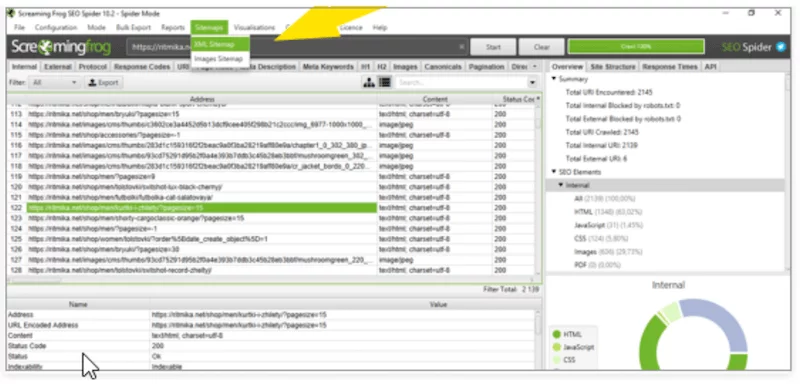The image size is (800, 384).
Task: Clear the URL field with X icon
Action: [x=462, y=47]
